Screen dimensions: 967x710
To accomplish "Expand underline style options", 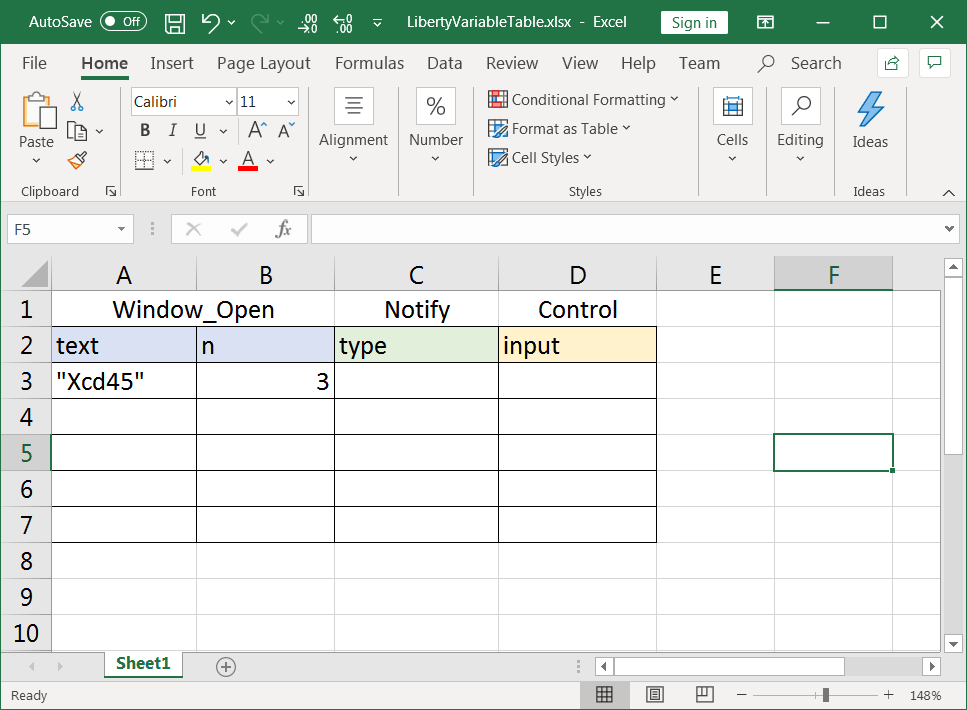I will (223, 131).
